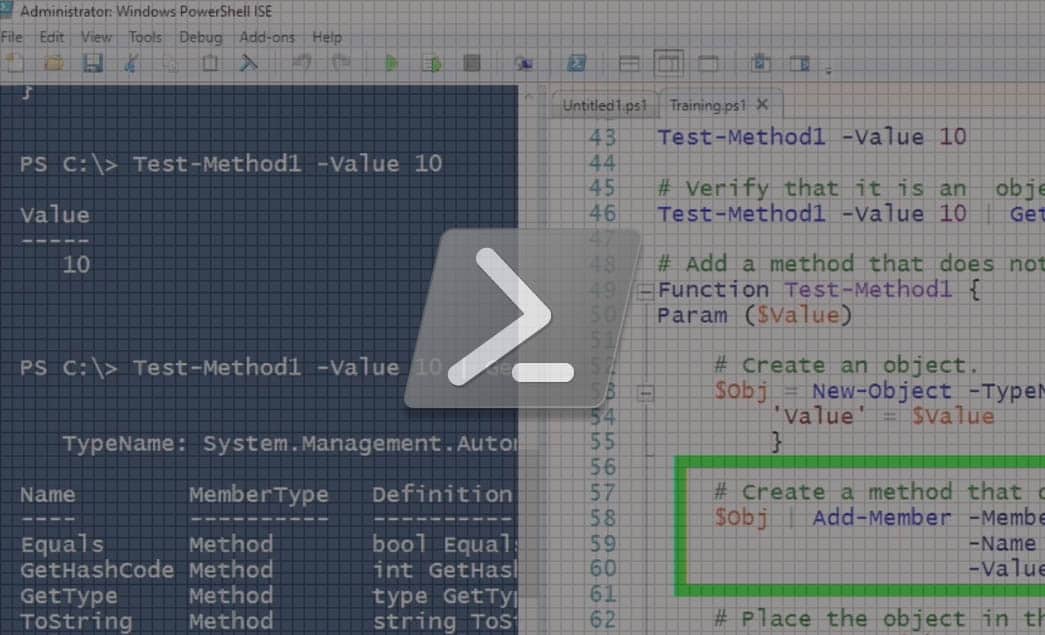Save the script with the floppy disk icon

pos(93,64)
